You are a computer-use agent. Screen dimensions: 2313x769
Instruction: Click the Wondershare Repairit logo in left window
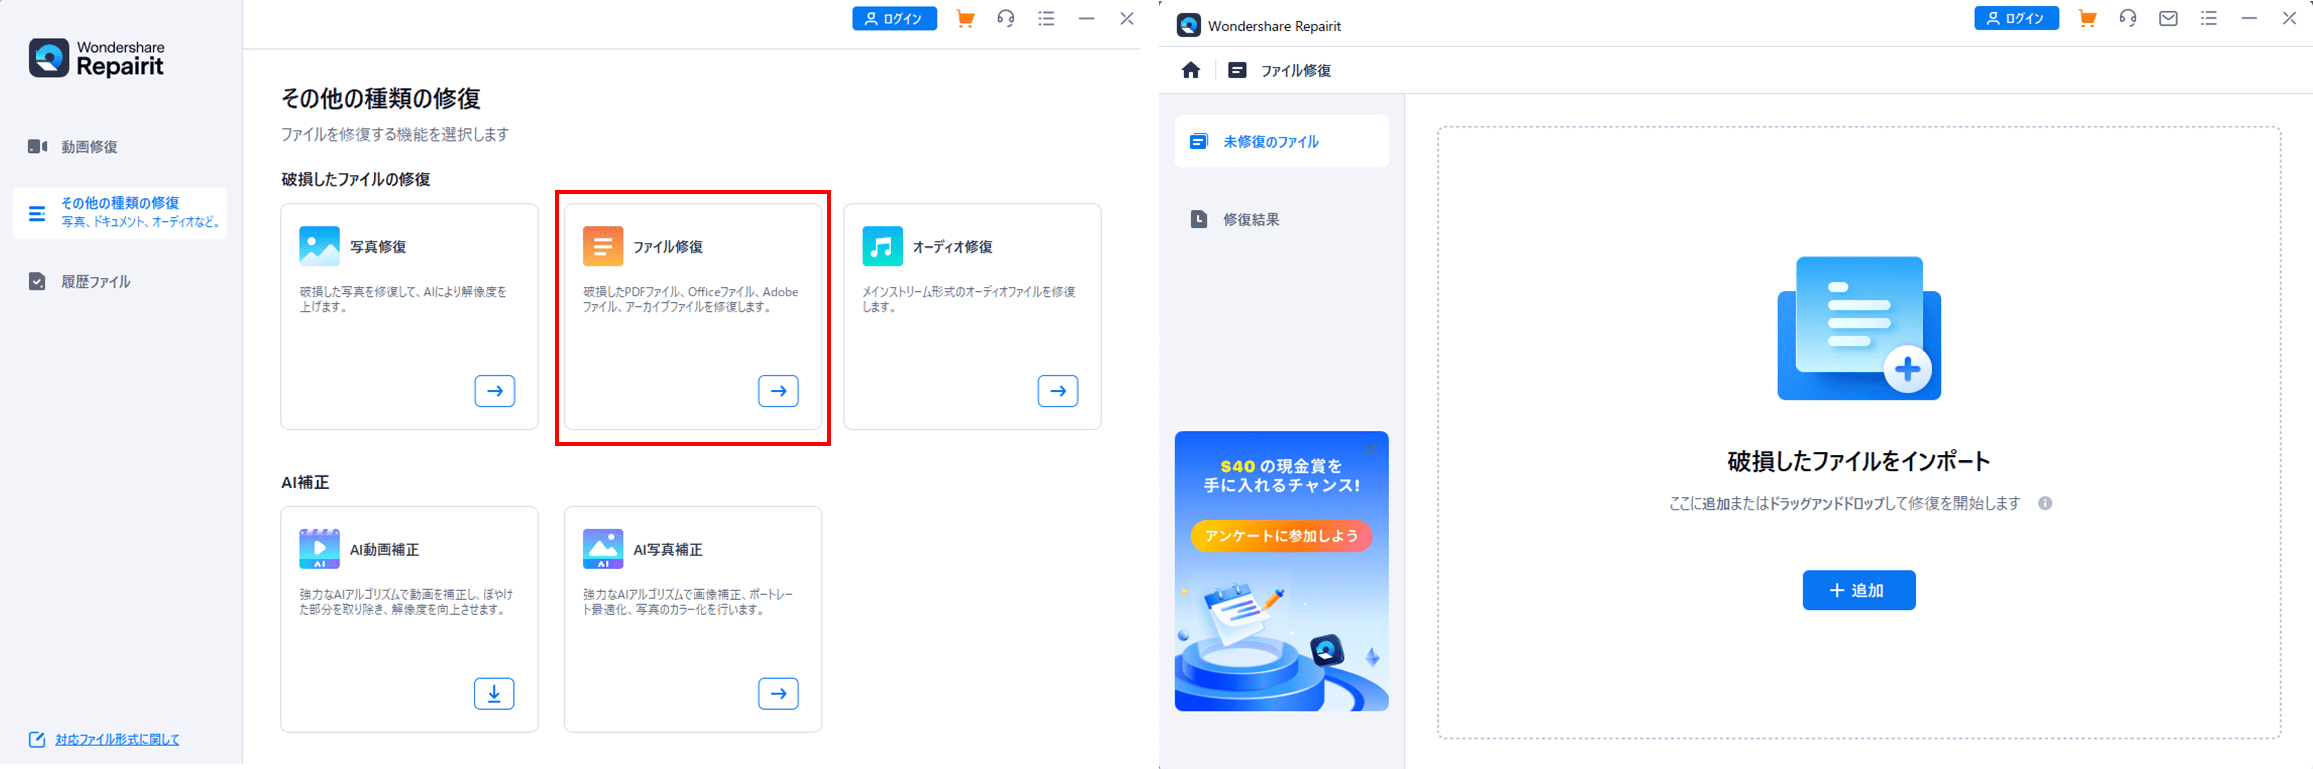tap(97, 58)
